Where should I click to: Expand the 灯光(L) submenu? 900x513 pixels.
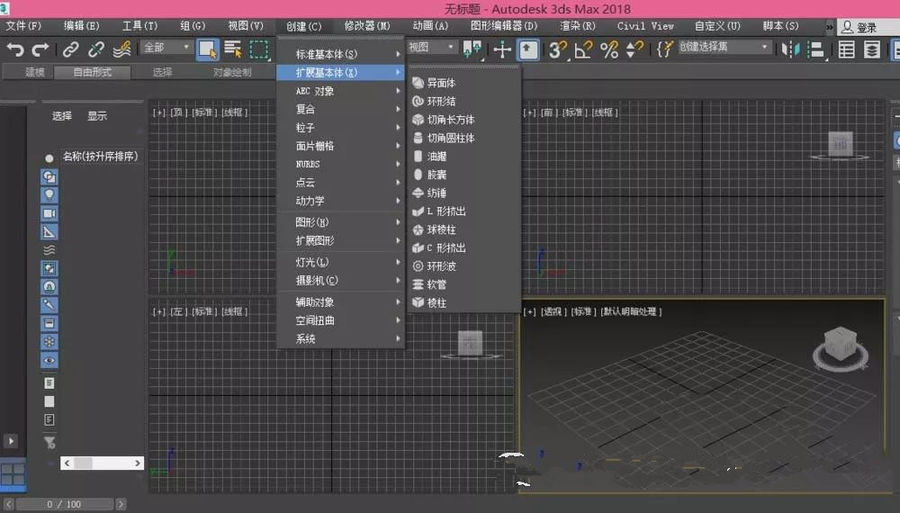pyautogui.click(x=341, y=262)
